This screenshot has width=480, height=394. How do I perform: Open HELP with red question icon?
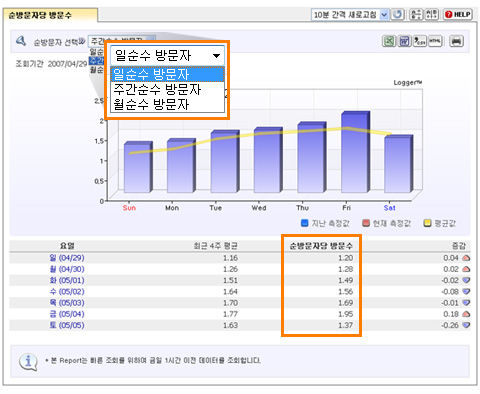tap(458, 15)
